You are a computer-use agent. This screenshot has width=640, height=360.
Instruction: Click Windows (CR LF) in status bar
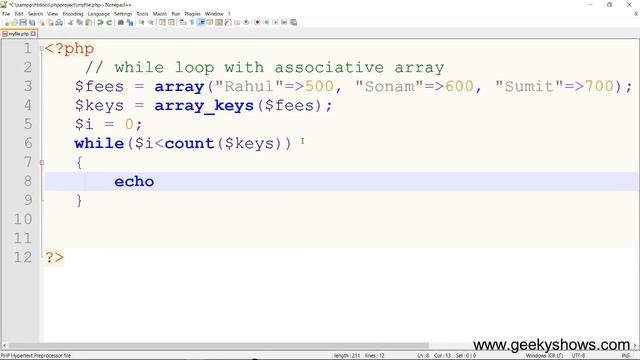click(x=544, y=356)
